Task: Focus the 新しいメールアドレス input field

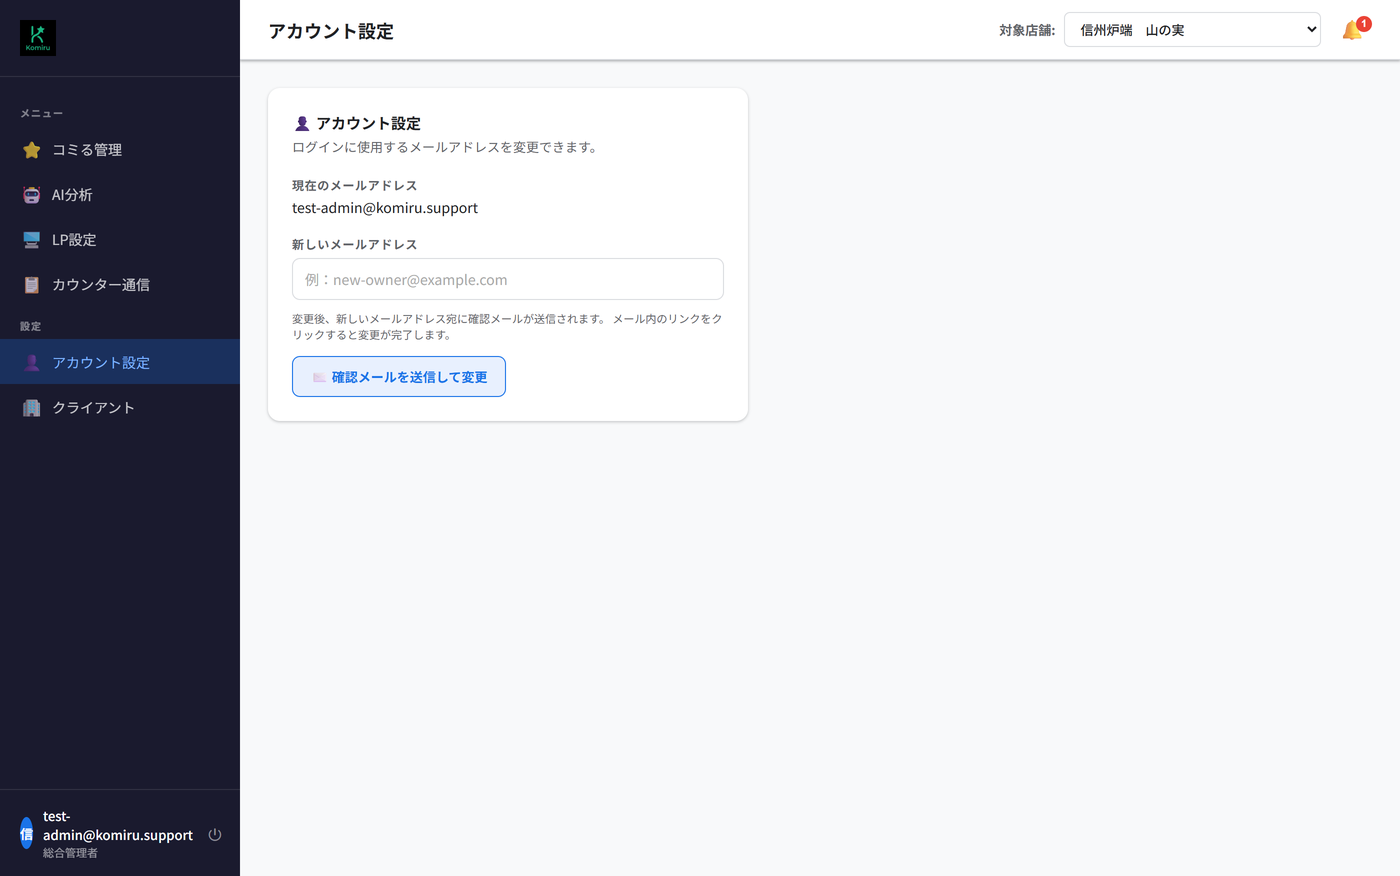Action: pos(508,279)
